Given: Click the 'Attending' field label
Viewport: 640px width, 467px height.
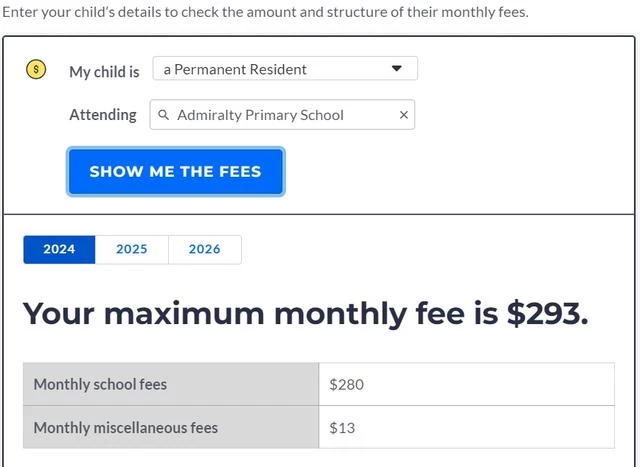Looking at the screenshot, I should click(x=103, y=115).
